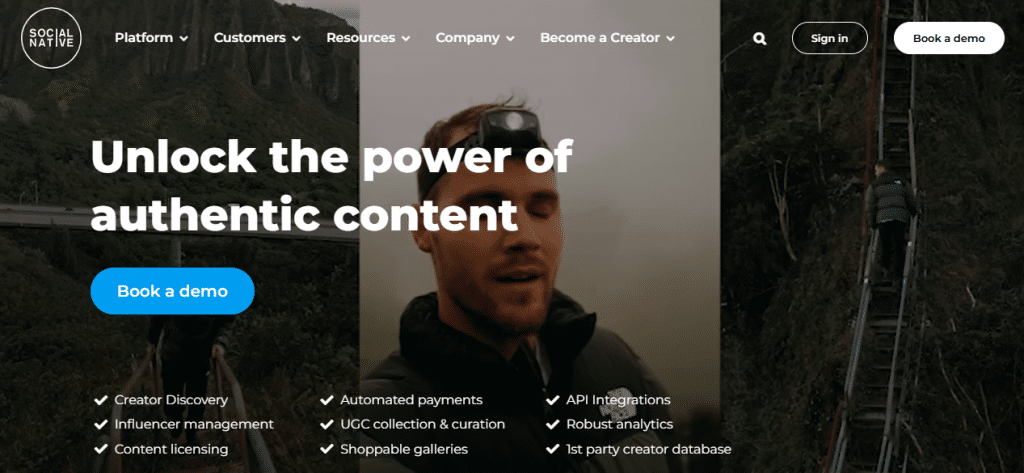This screenshot has height=473, width=1024.
Task: Expand the Customers dropdown arrow
Action: pyautogui.click(x=296, y=39)
